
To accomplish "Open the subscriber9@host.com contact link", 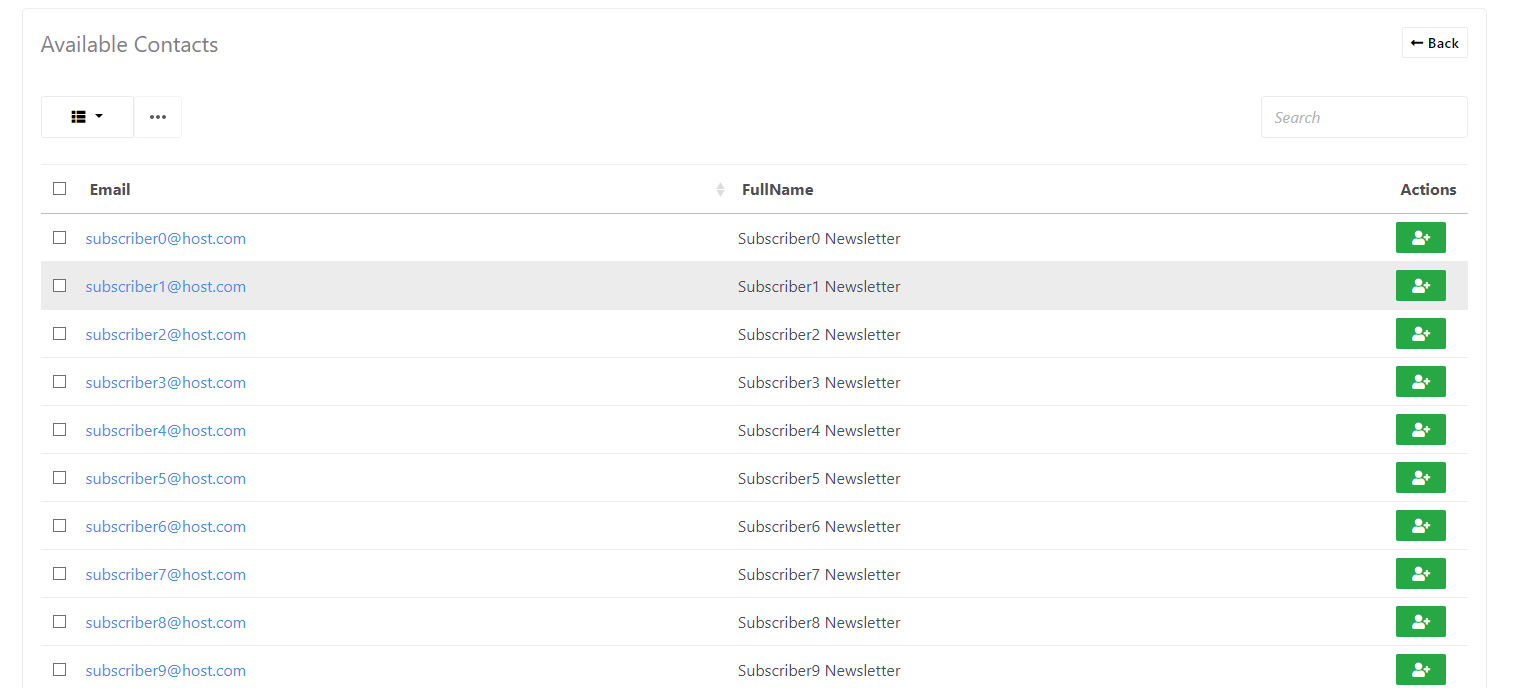I will coord(166,671).
